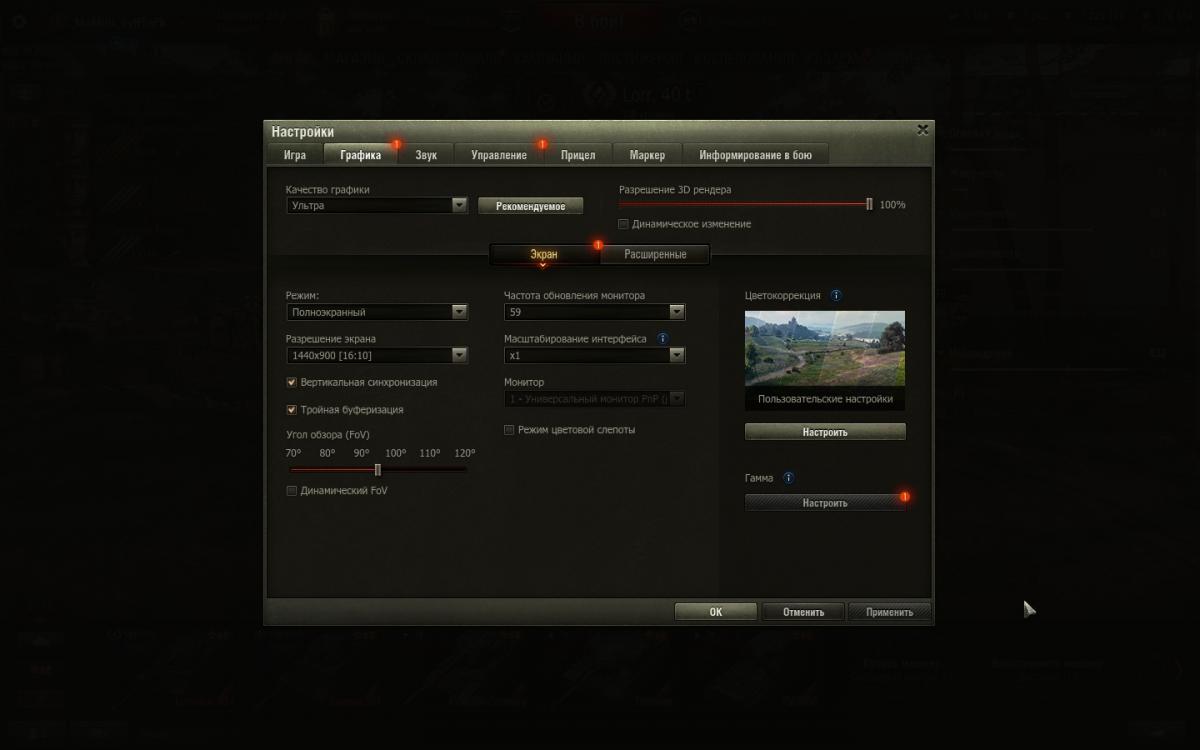Viewport: 1200px width, 750px height.
Task: Open Частота обновления монитора dropdown
Action: 594,312
